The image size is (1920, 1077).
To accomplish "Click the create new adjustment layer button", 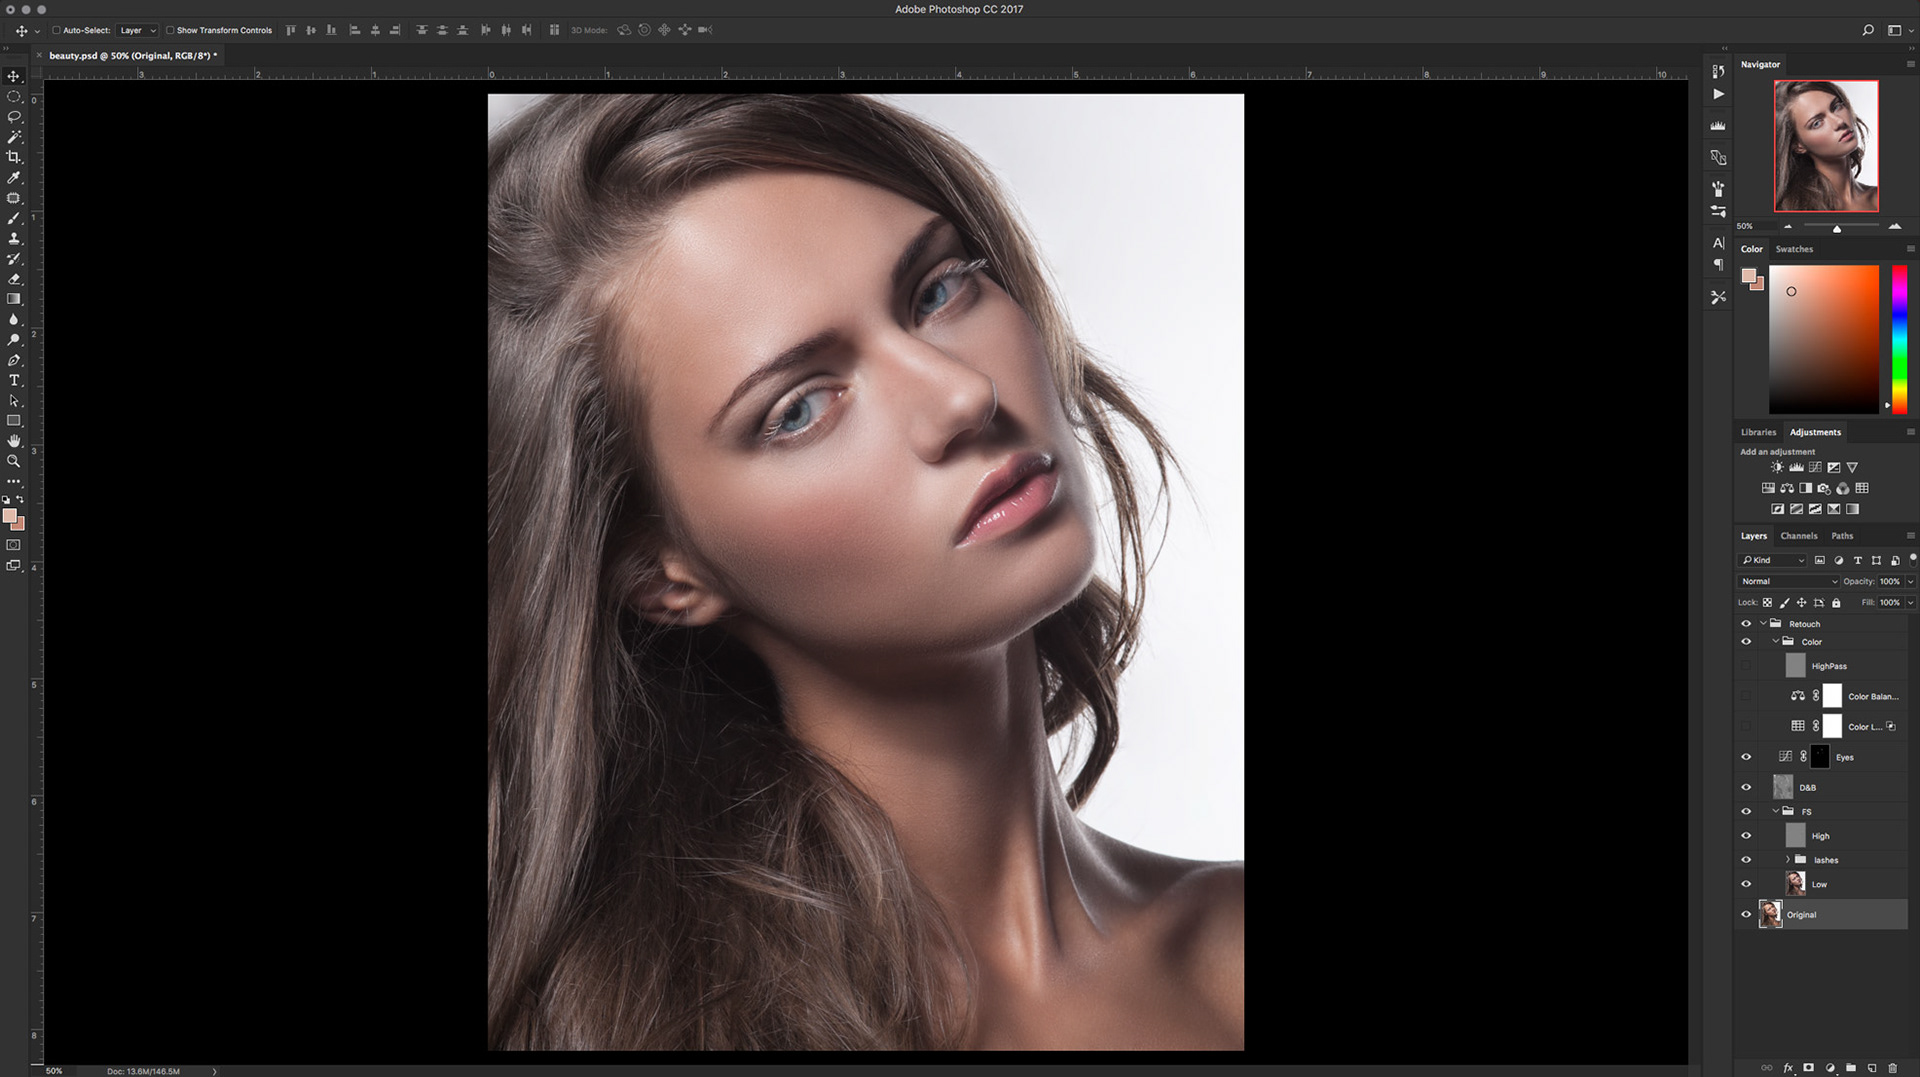I will pos(1829,1068).
